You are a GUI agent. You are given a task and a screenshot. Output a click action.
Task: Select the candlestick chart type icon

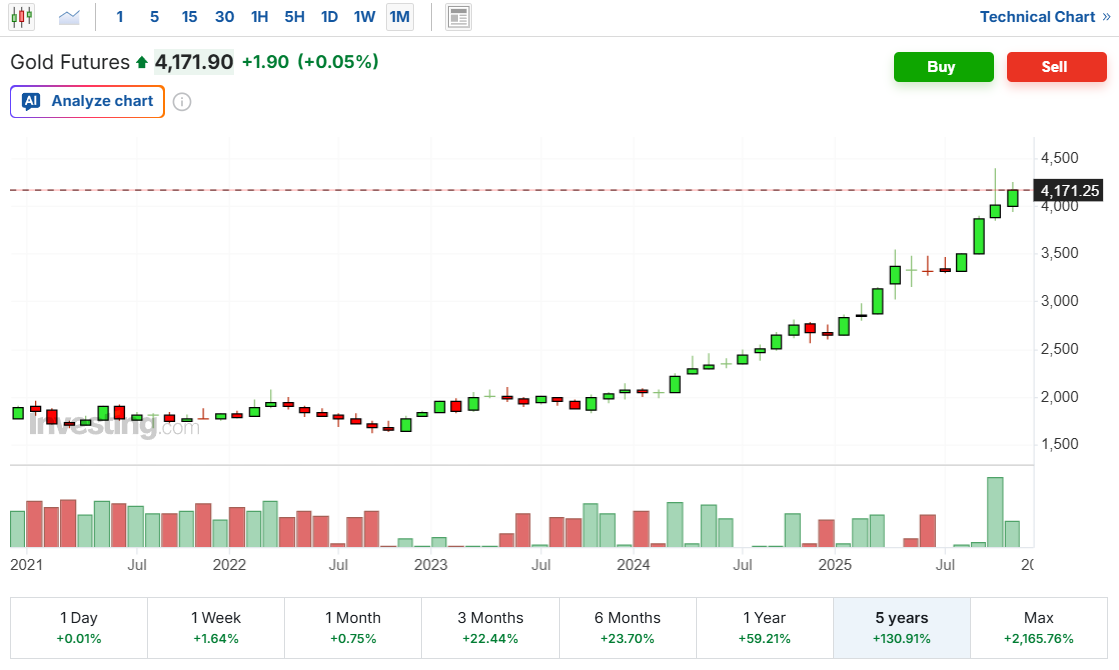(x=22, y=17)
